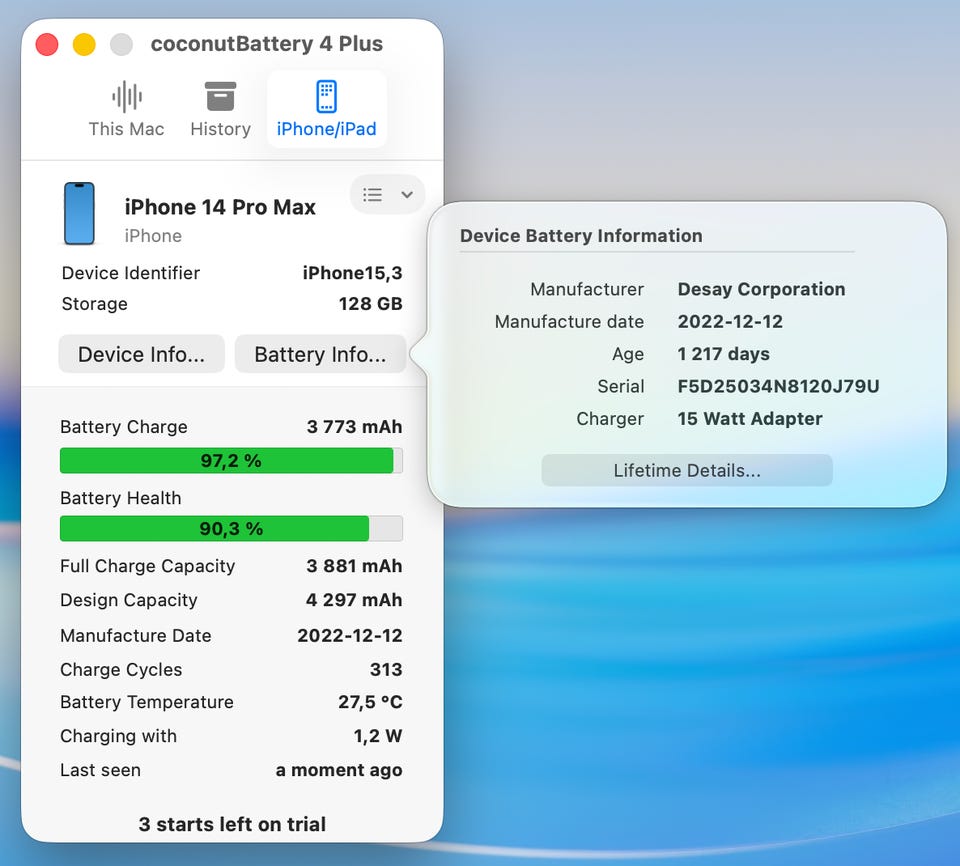Click the coconutBattery 4 Plus window title
The width and height of the screenshot is (960, 866).
[267, 43]
